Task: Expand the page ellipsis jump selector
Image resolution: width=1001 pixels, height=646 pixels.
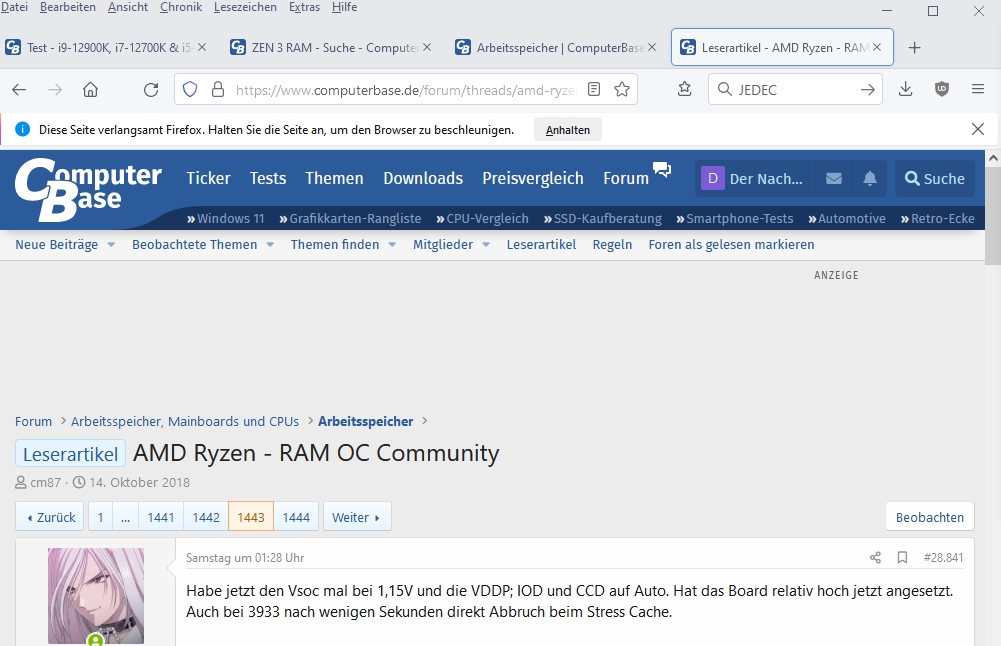Action: [125, 517]
